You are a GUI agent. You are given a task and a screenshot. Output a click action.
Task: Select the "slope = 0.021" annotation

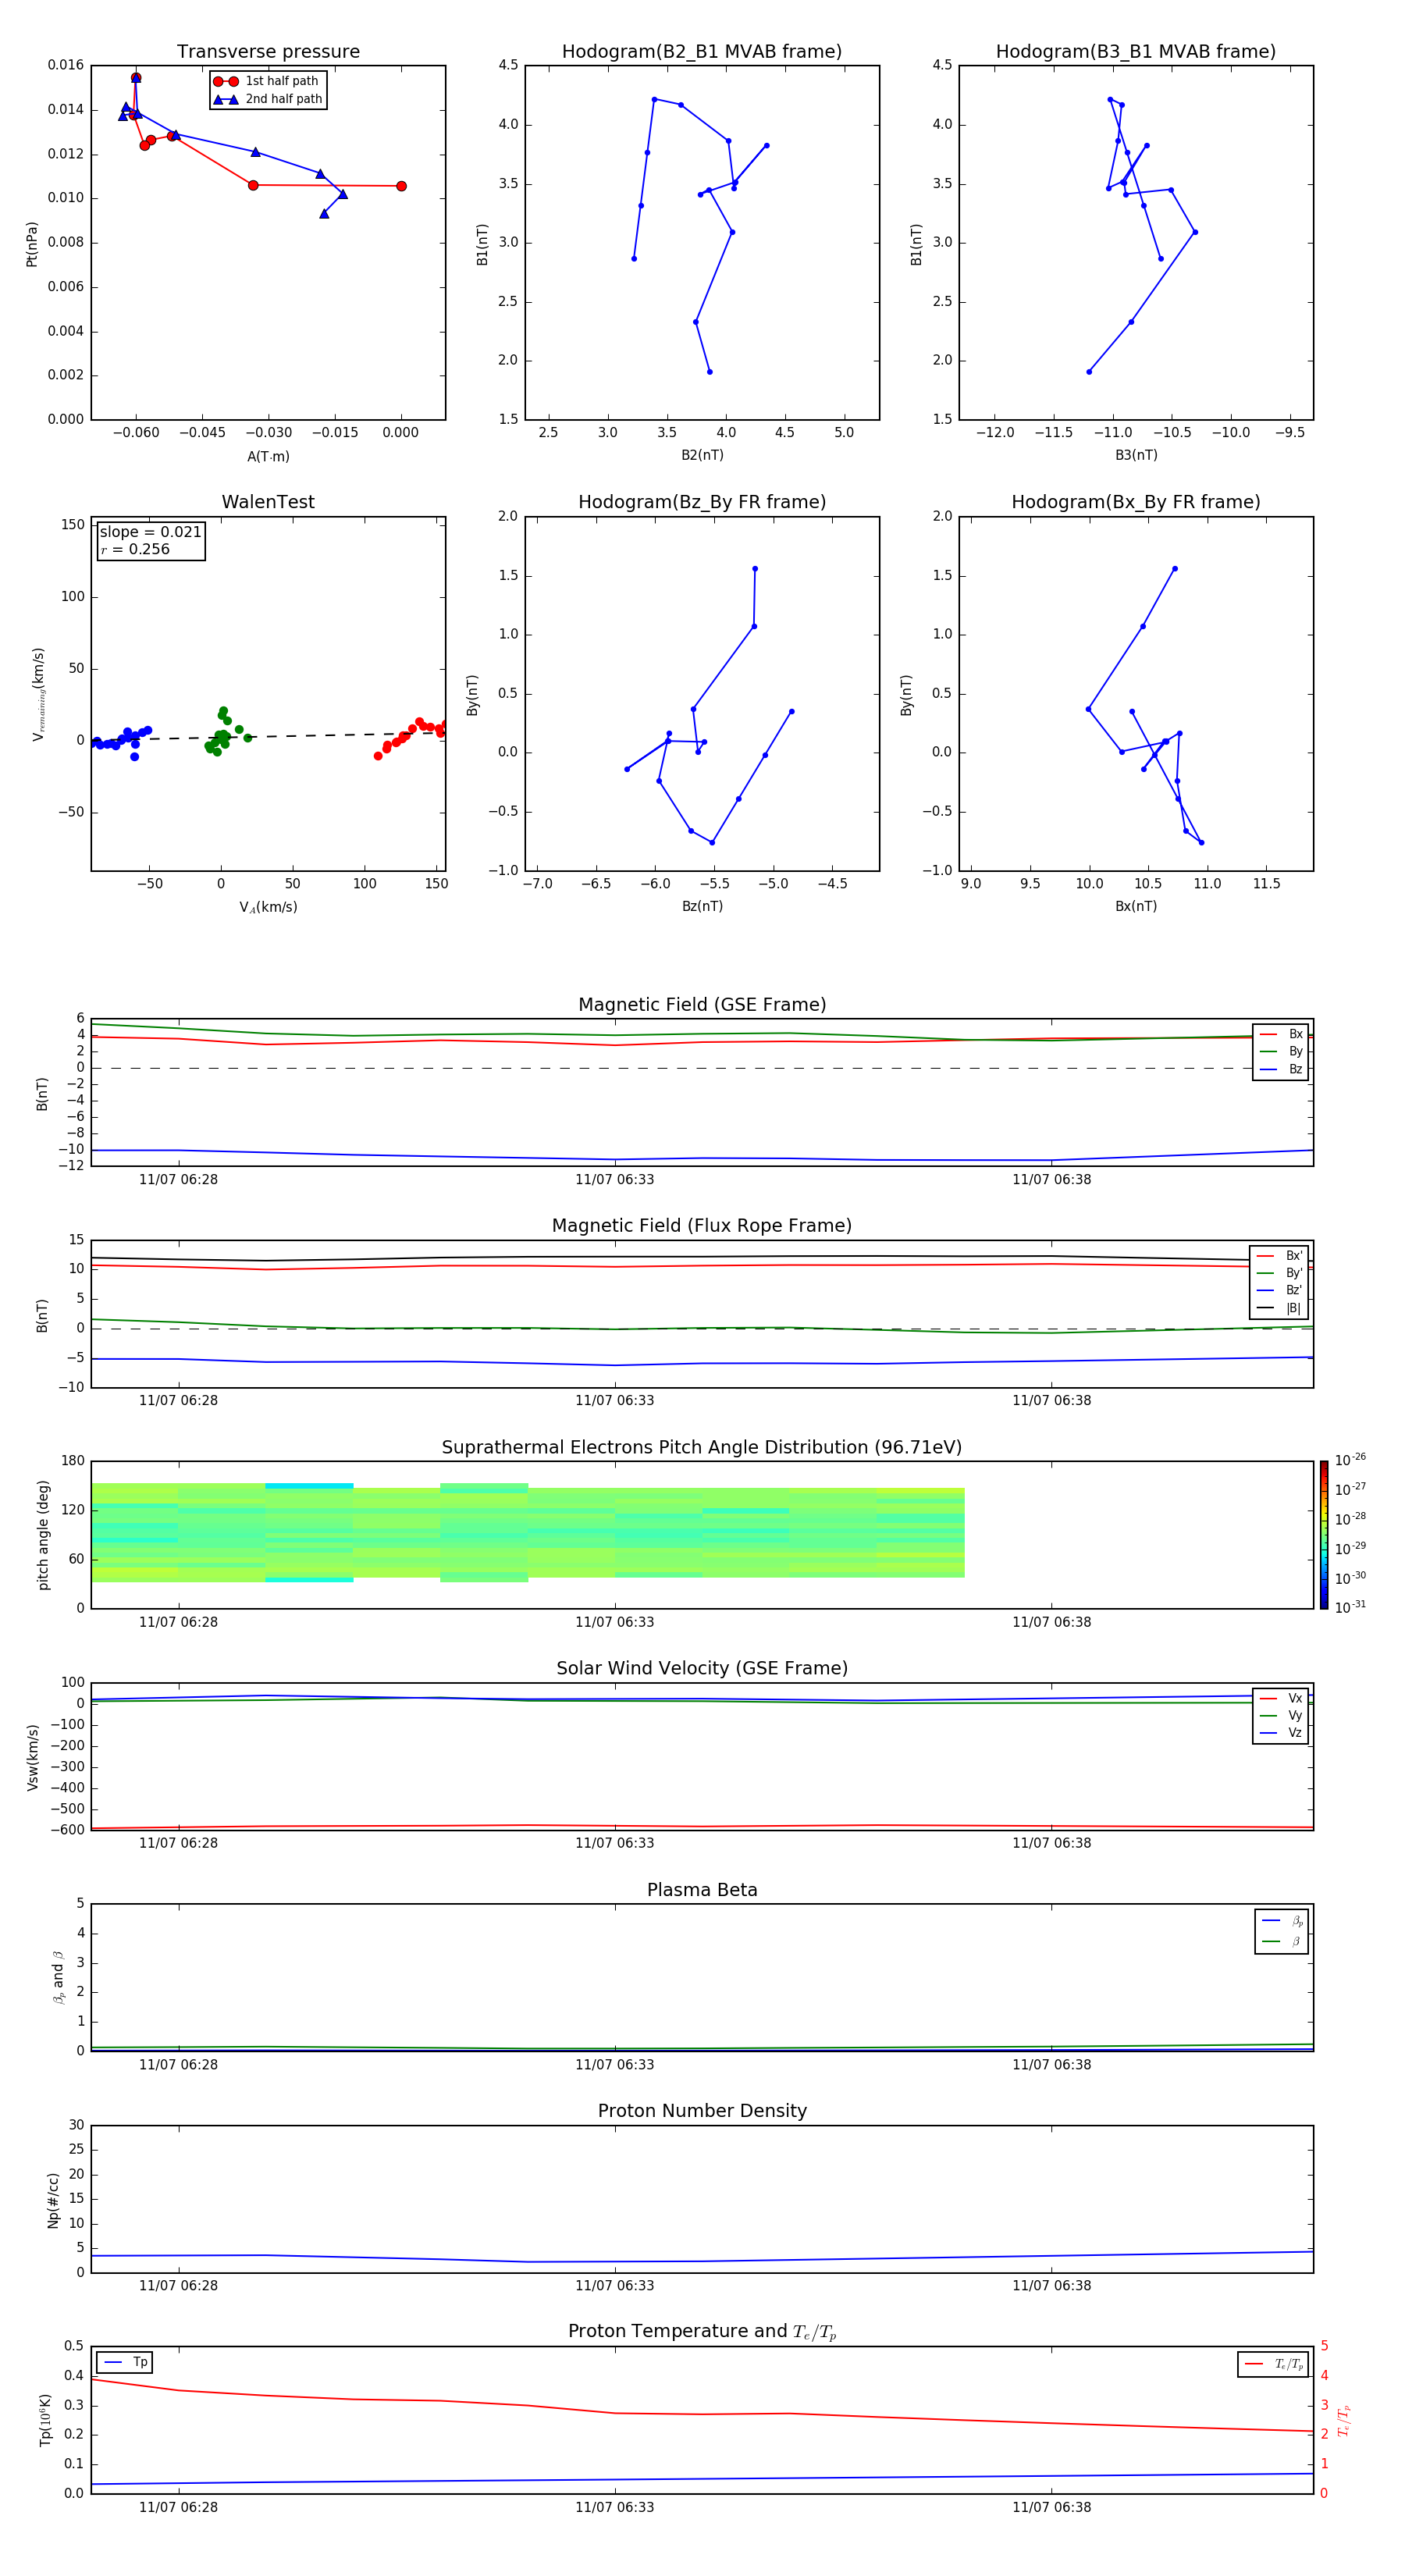click(151, 532)
